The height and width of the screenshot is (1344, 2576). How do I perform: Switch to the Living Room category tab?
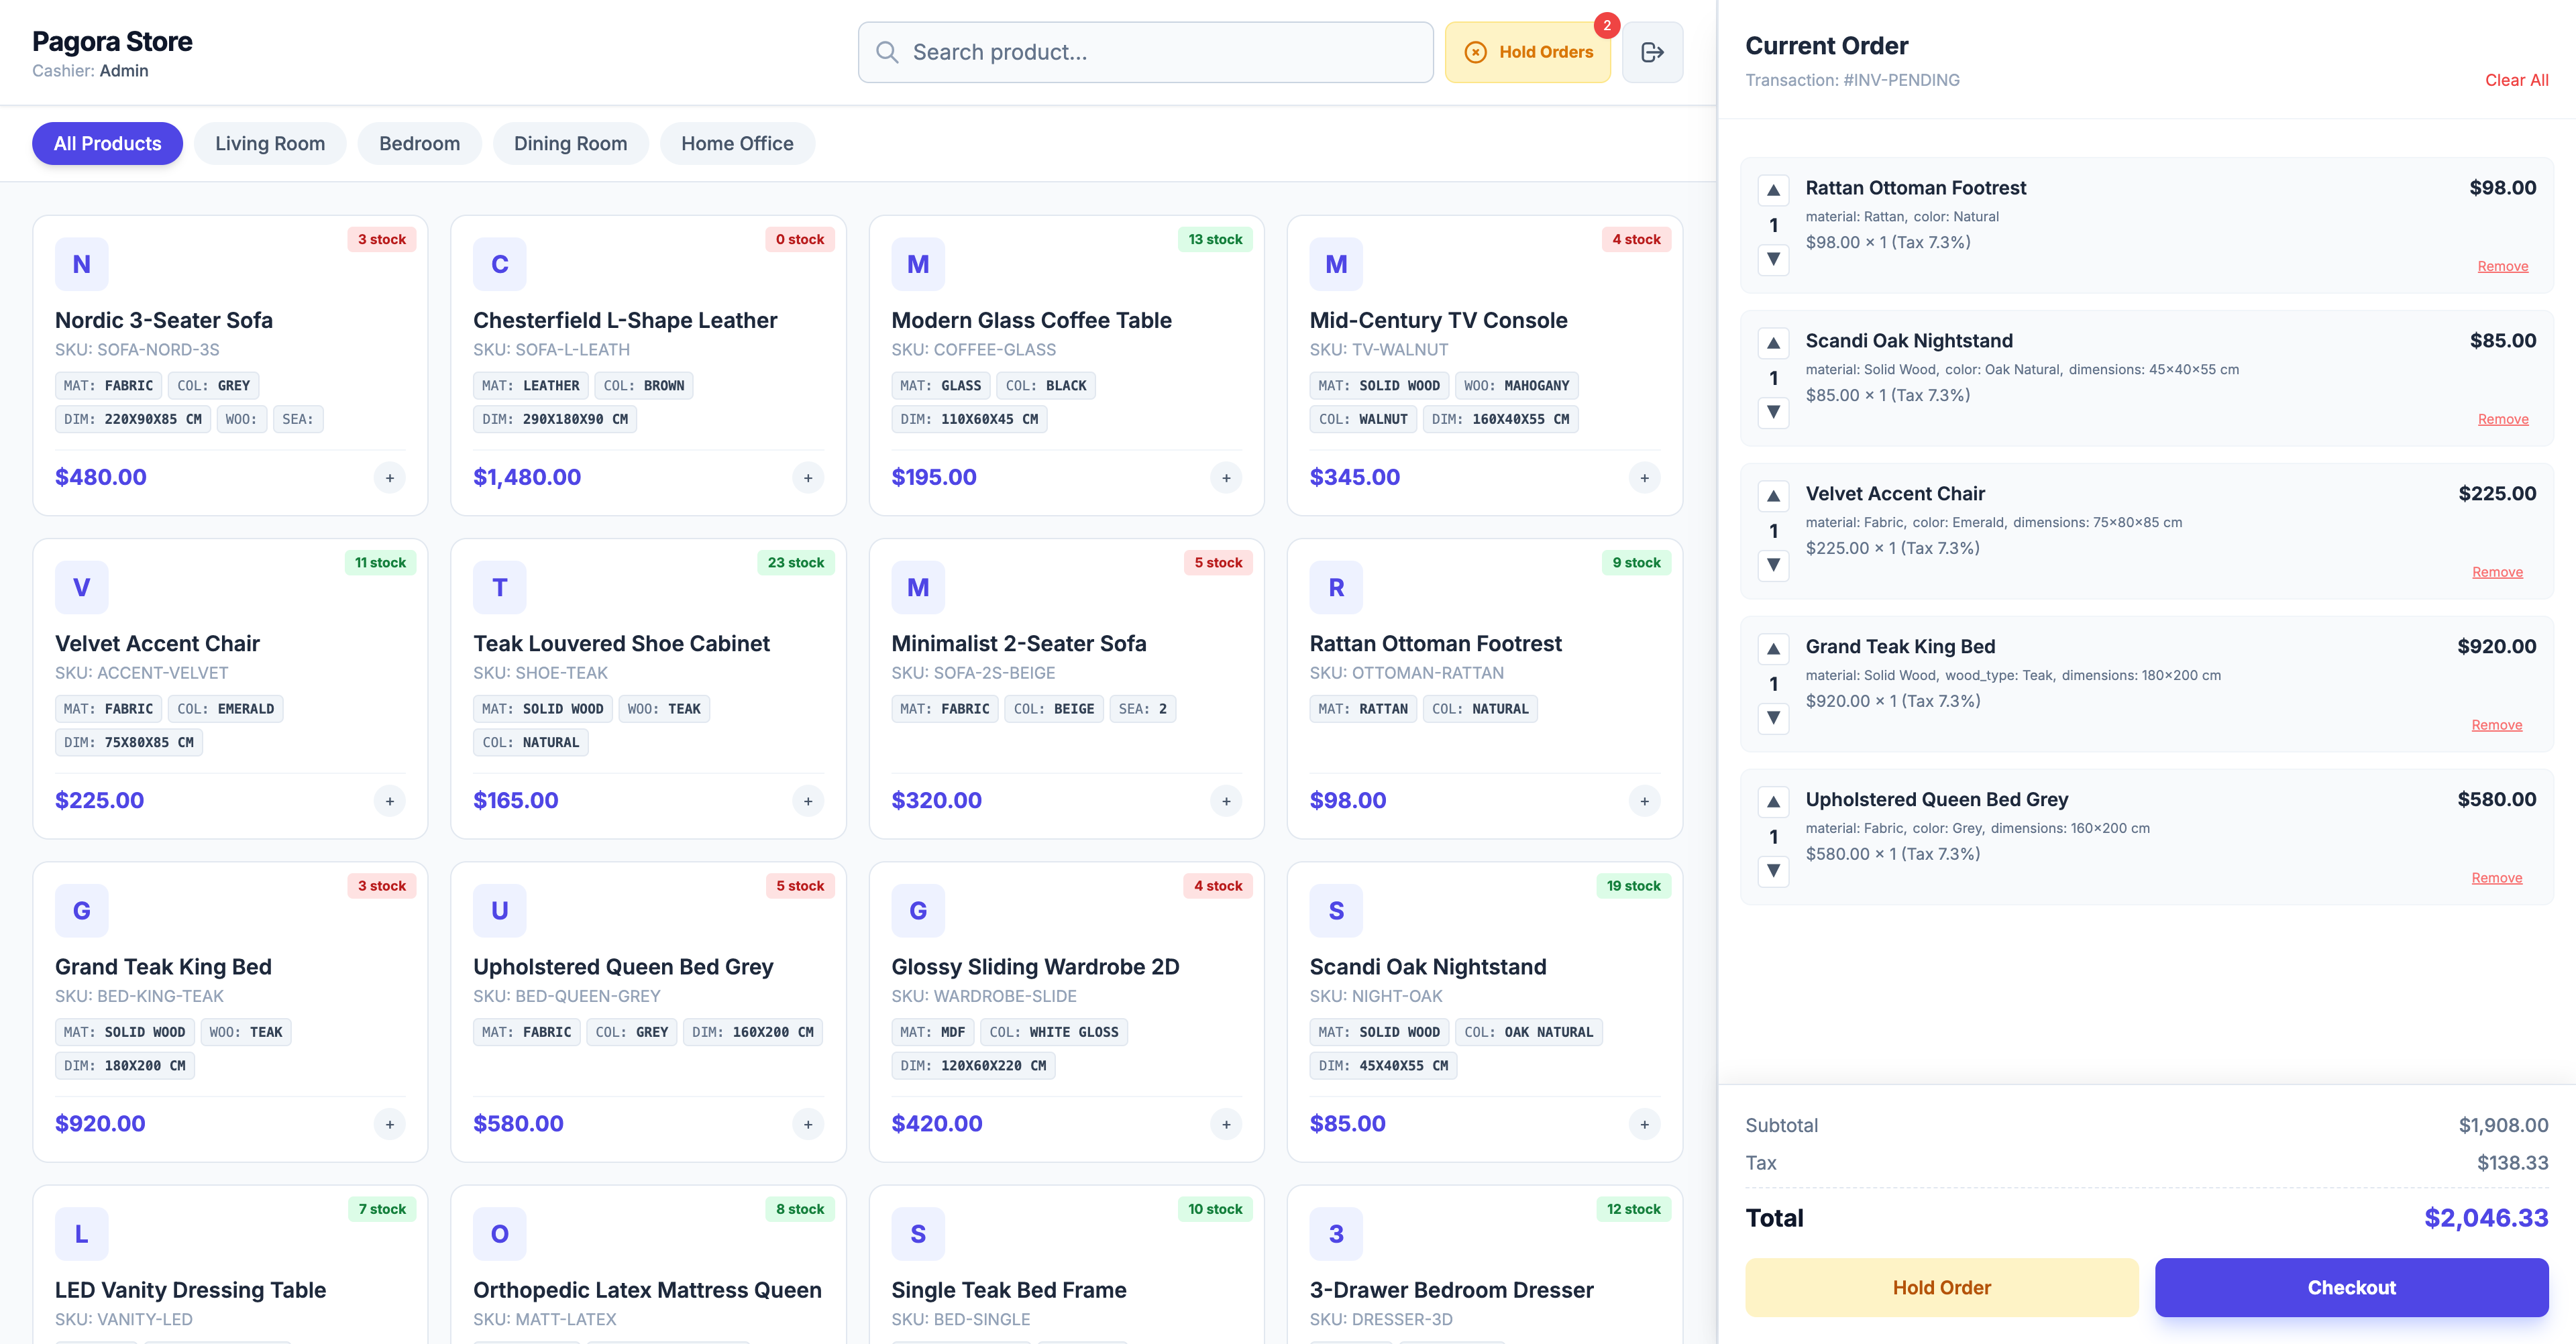click(x=270, y=144)
